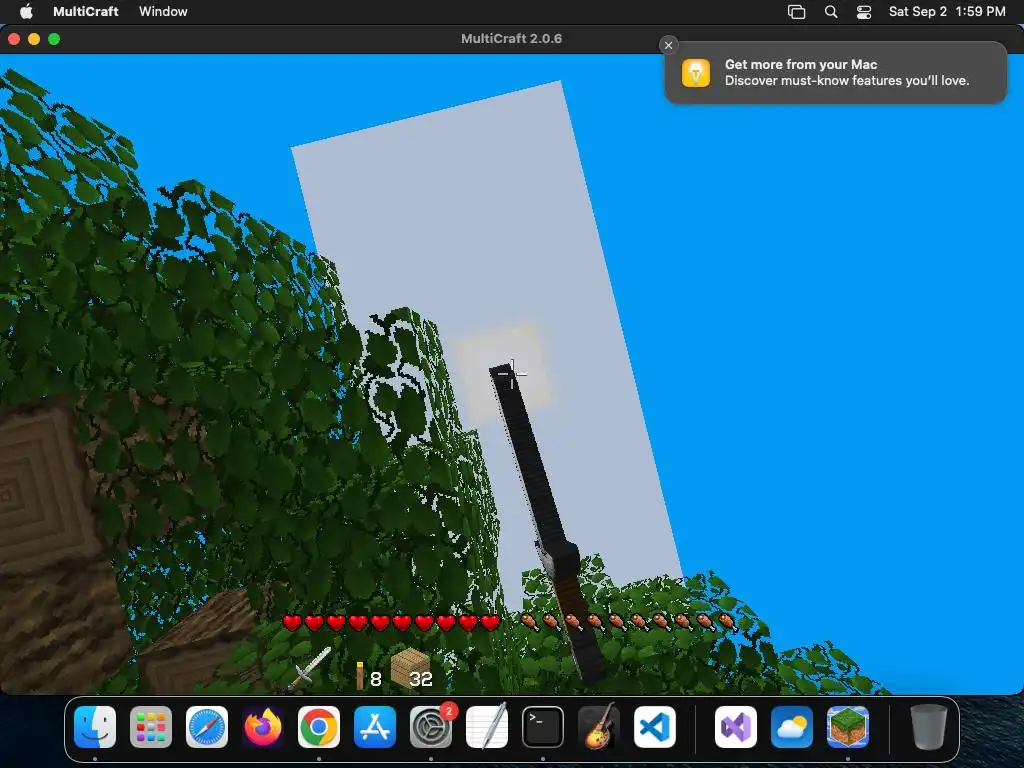
Task: Open Spotlight search in menu bar
Action: (831, 12)
